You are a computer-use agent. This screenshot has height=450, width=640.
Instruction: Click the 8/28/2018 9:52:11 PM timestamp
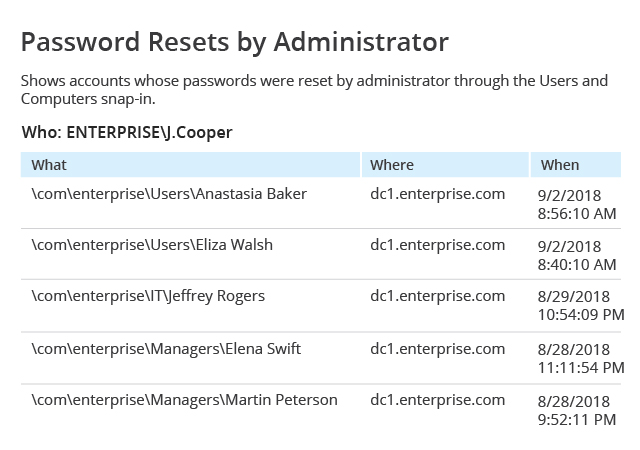pyautogui.click(x=577, y=410)
